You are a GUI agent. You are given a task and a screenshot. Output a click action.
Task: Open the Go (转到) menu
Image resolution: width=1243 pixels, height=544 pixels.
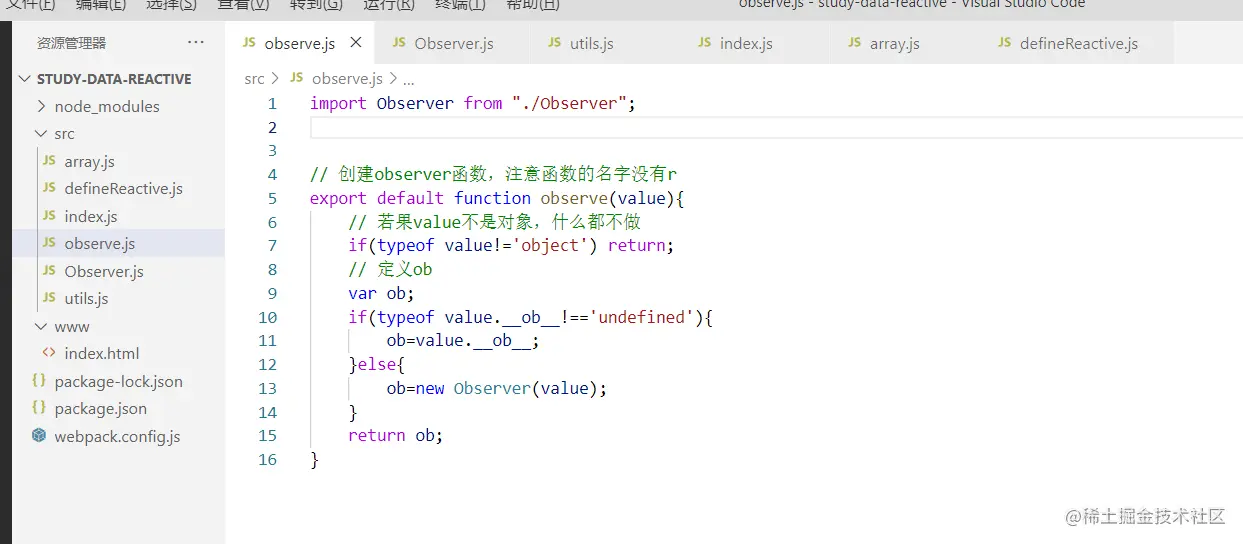tap(316, 5)
